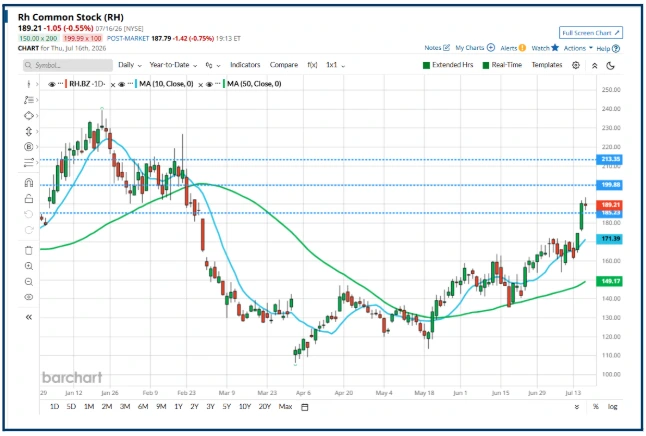
Task: Hide the RH.BZ price series
Action: pos(51,84)
